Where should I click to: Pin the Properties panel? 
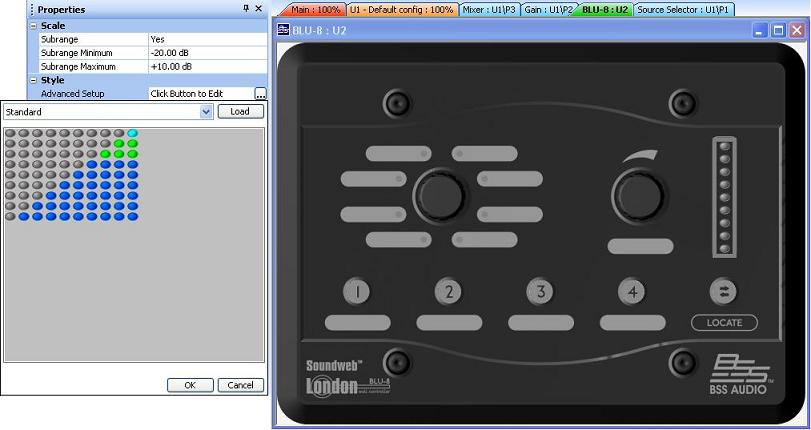pos(246,9)
